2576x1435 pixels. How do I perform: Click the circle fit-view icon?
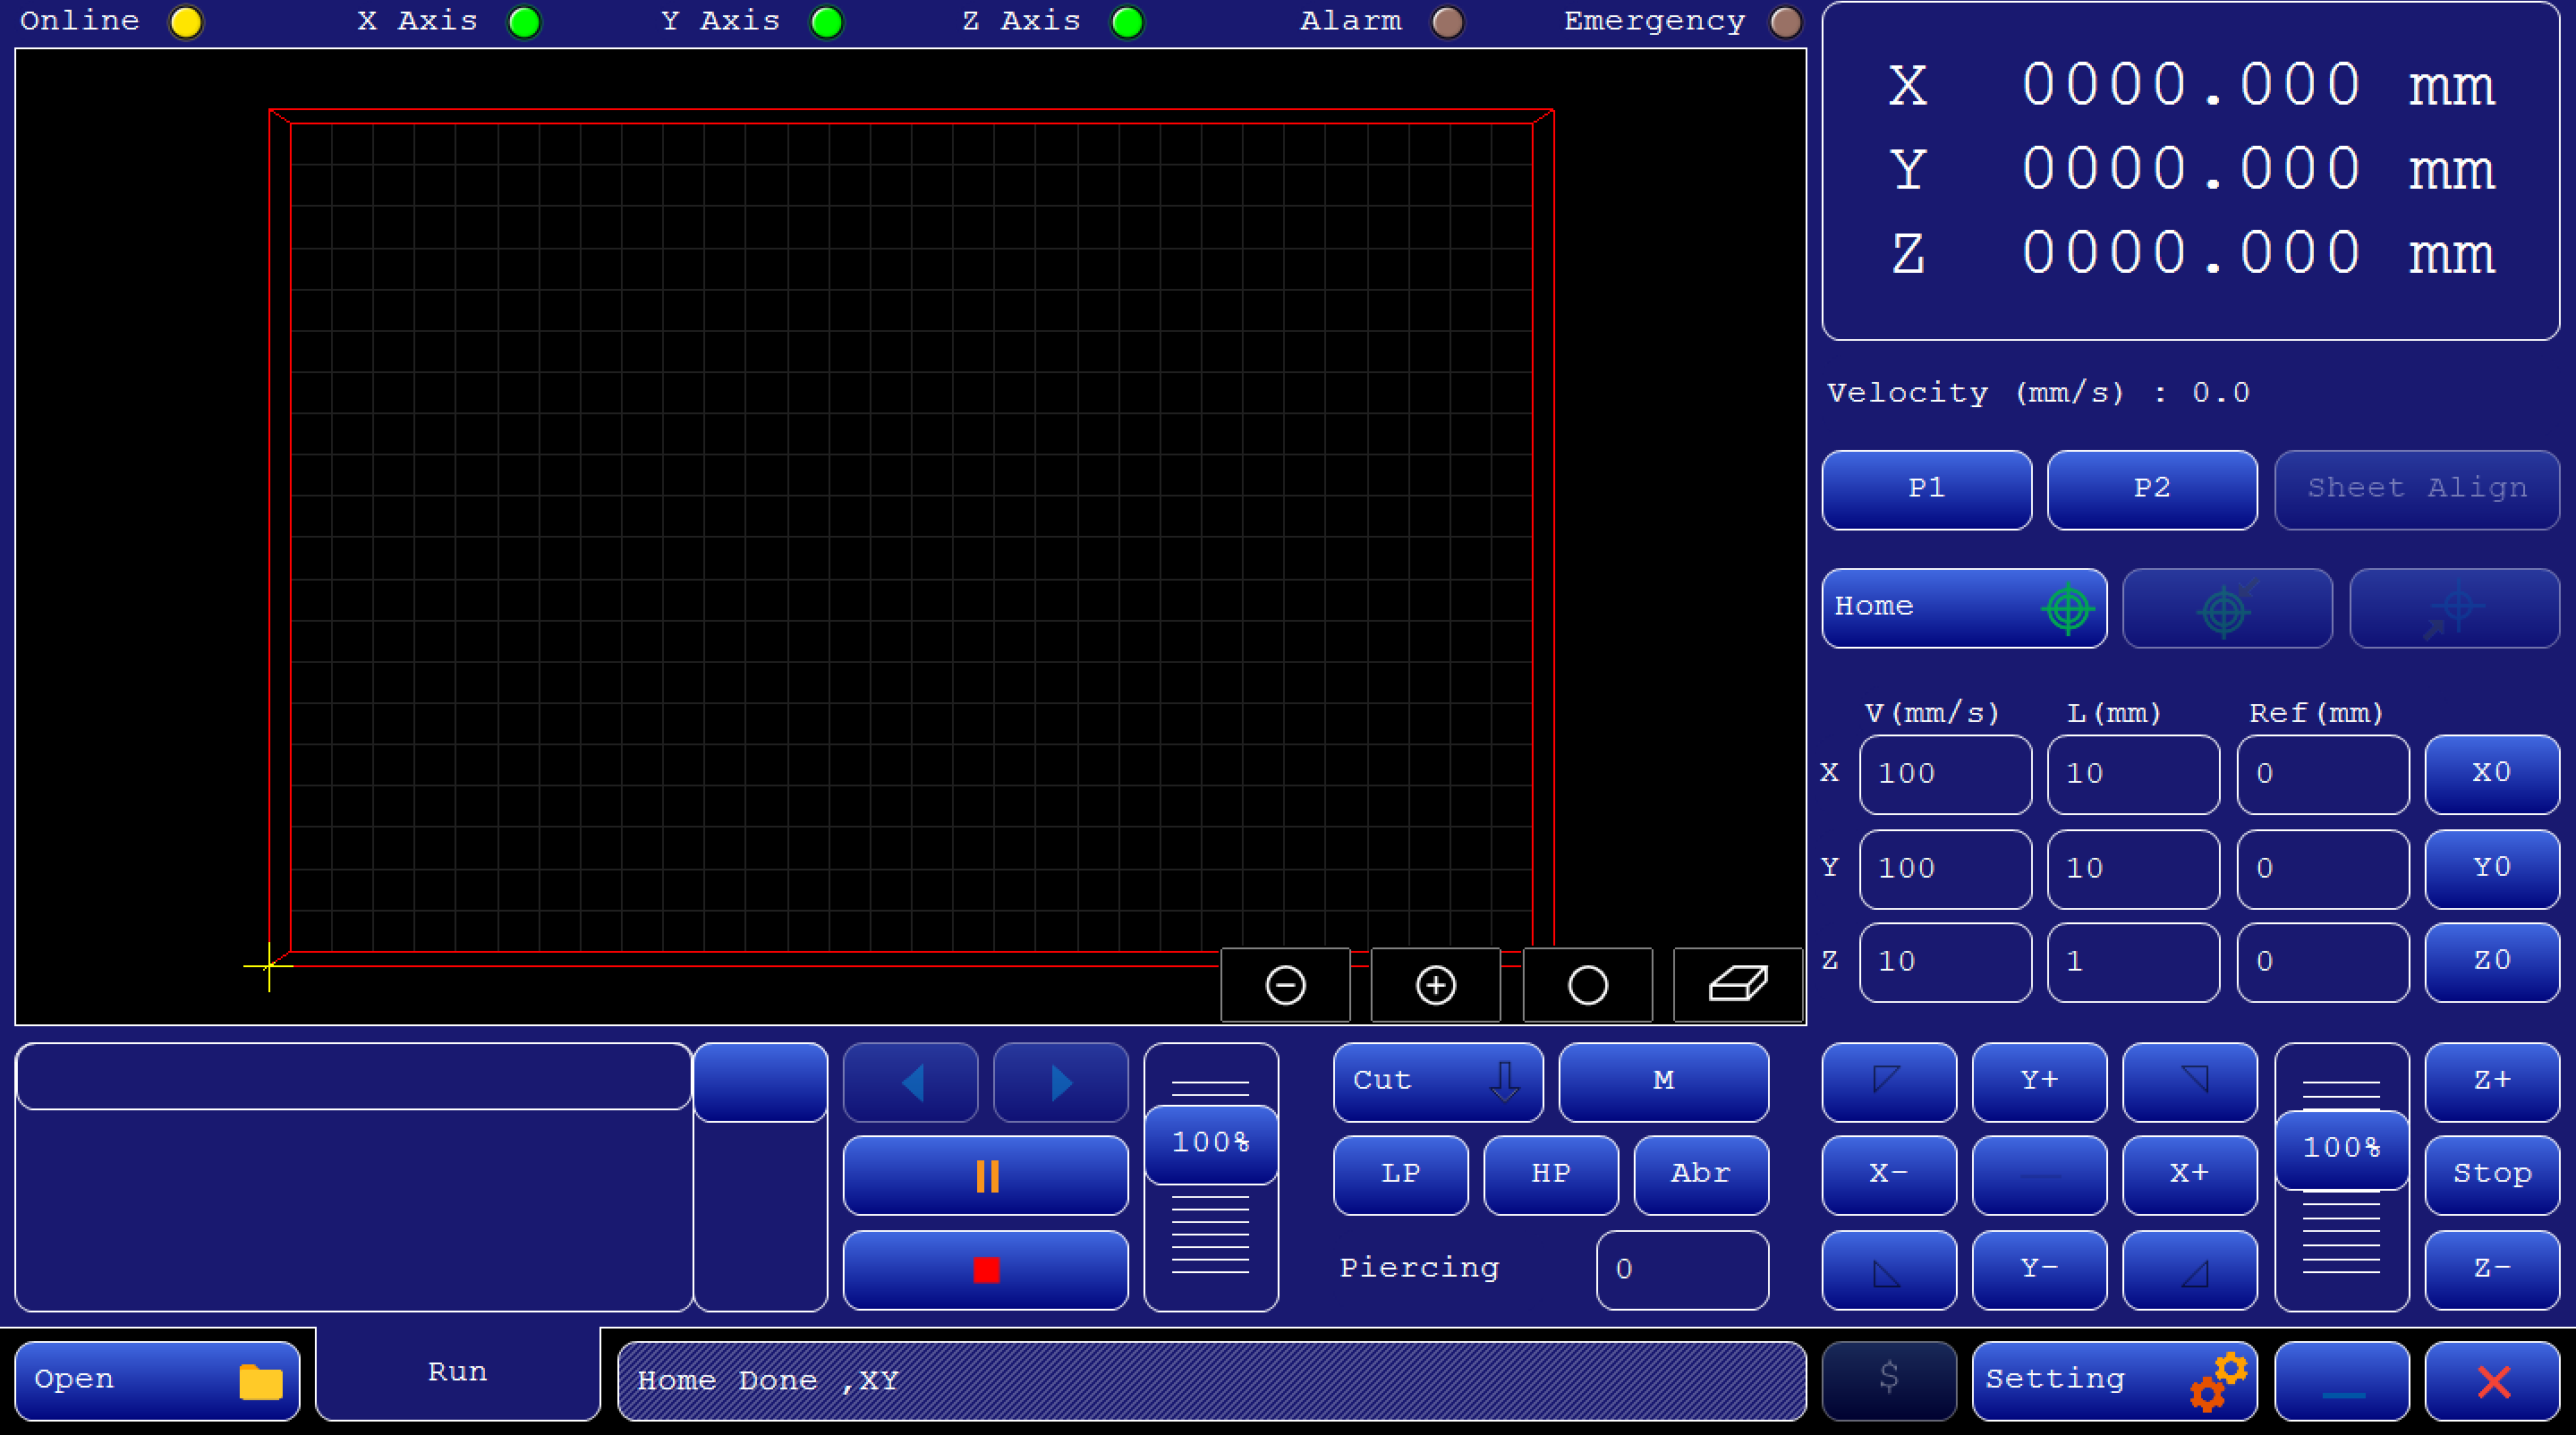(x=1587, y=985)
